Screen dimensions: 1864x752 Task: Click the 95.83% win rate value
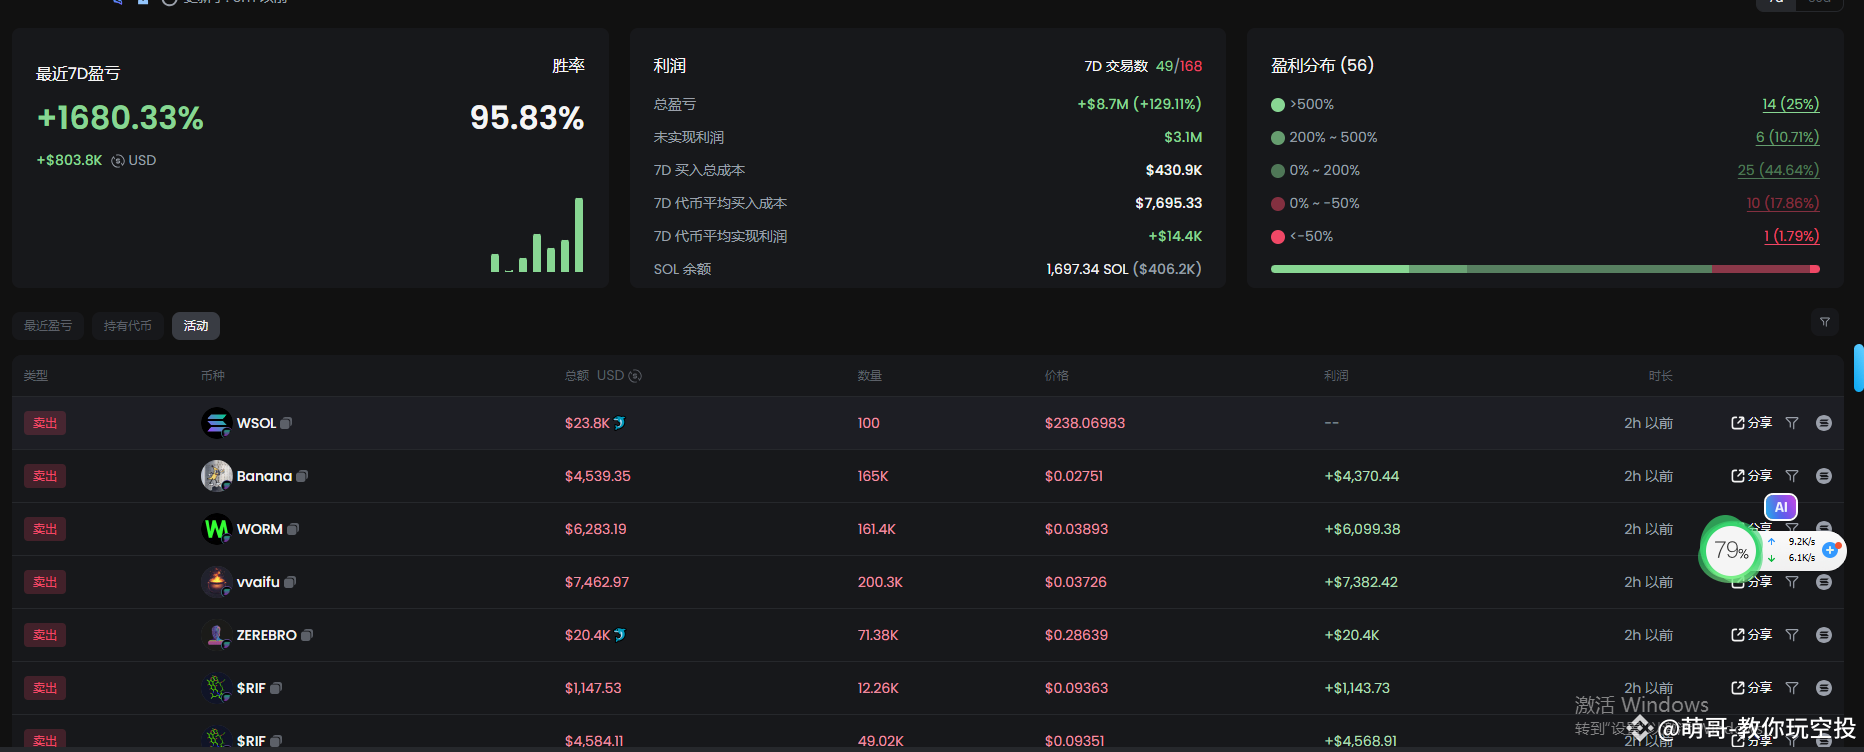527,118
